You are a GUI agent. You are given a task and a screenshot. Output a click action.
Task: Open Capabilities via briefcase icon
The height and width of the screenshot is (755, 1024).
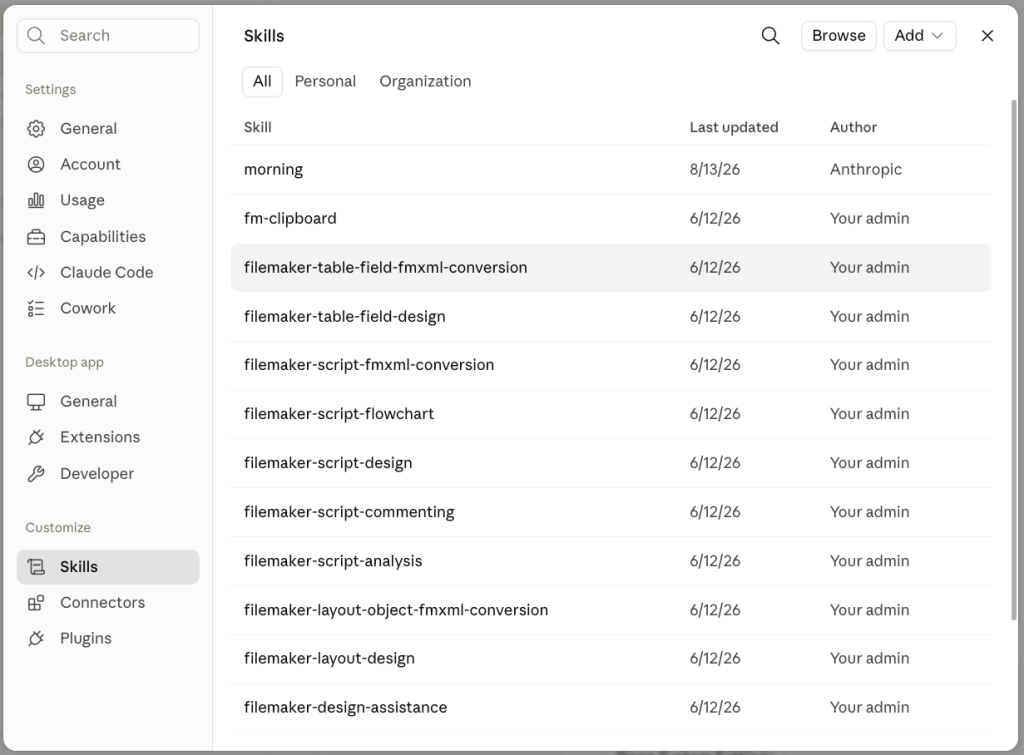click(x=36, y=236)
